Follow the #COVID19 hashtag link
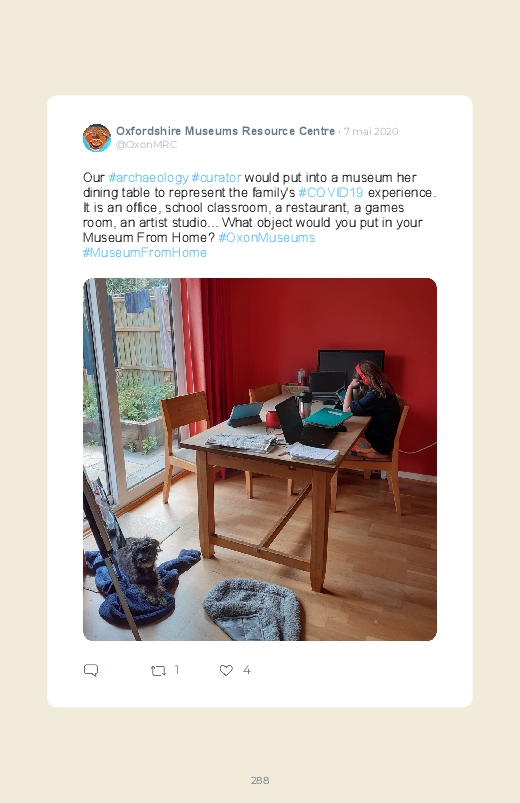This screenshot has width=520, height=803. [x=331, y=193]
